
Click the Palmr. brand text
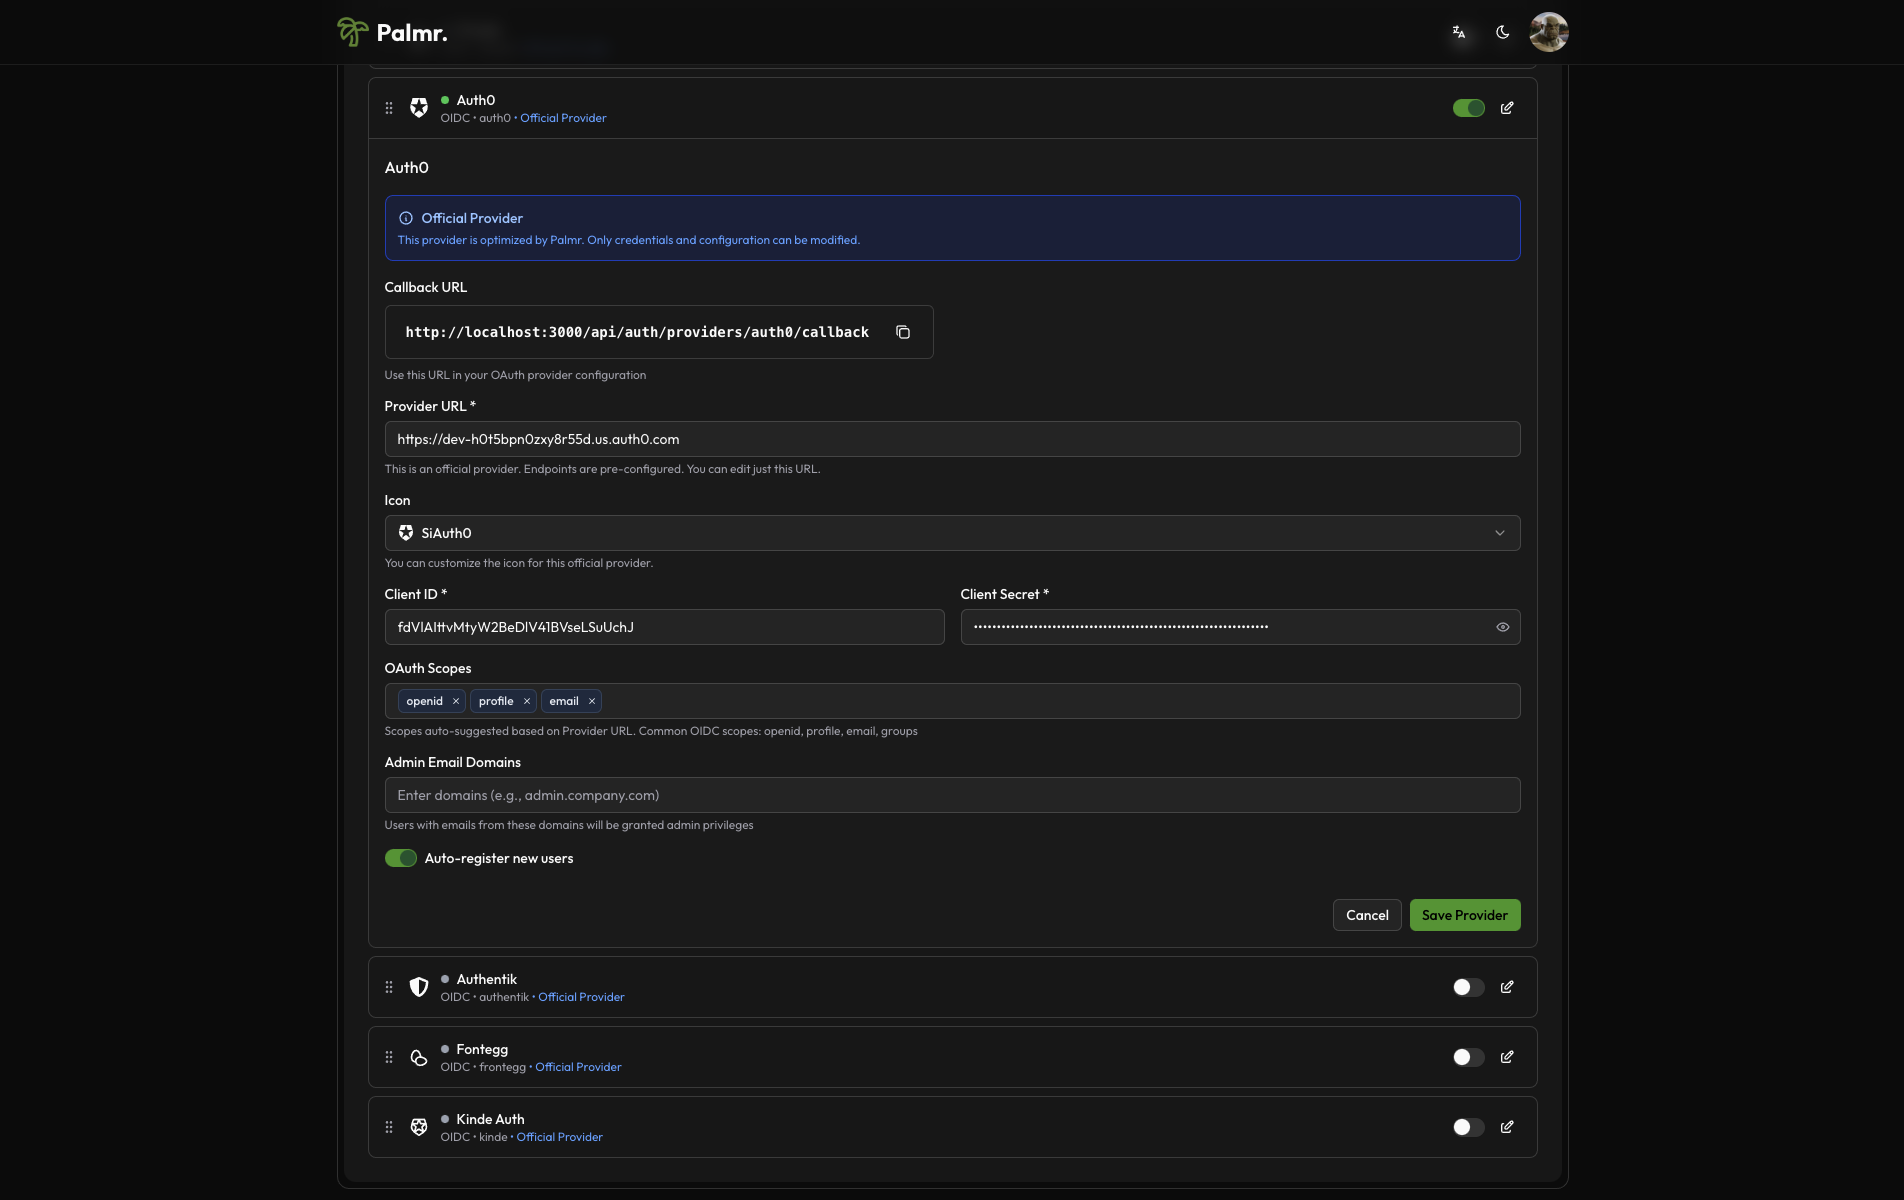point(412,33)
